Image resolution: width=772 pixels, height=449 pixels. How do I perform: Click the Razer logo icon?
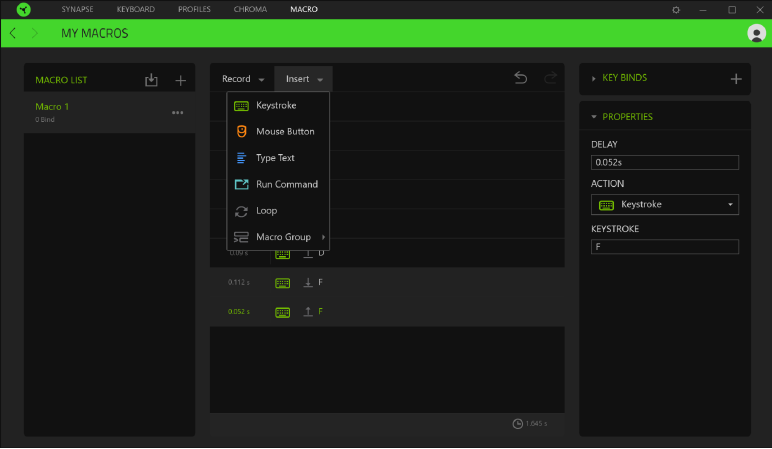tap(23, 9)
